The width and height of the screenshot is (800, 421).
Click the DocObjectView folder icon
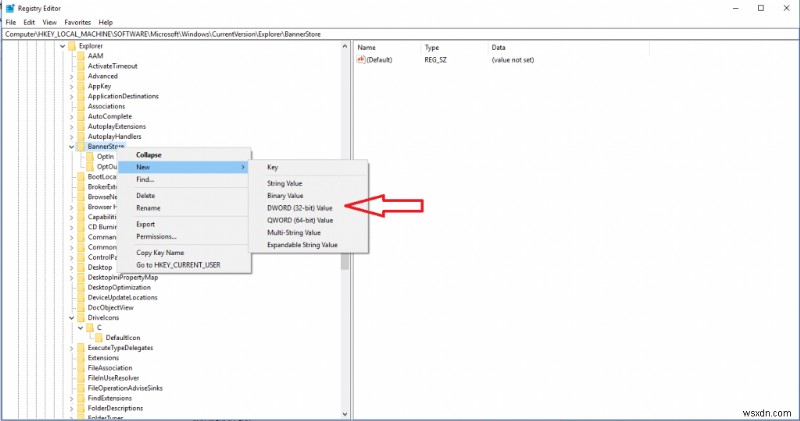81,308
